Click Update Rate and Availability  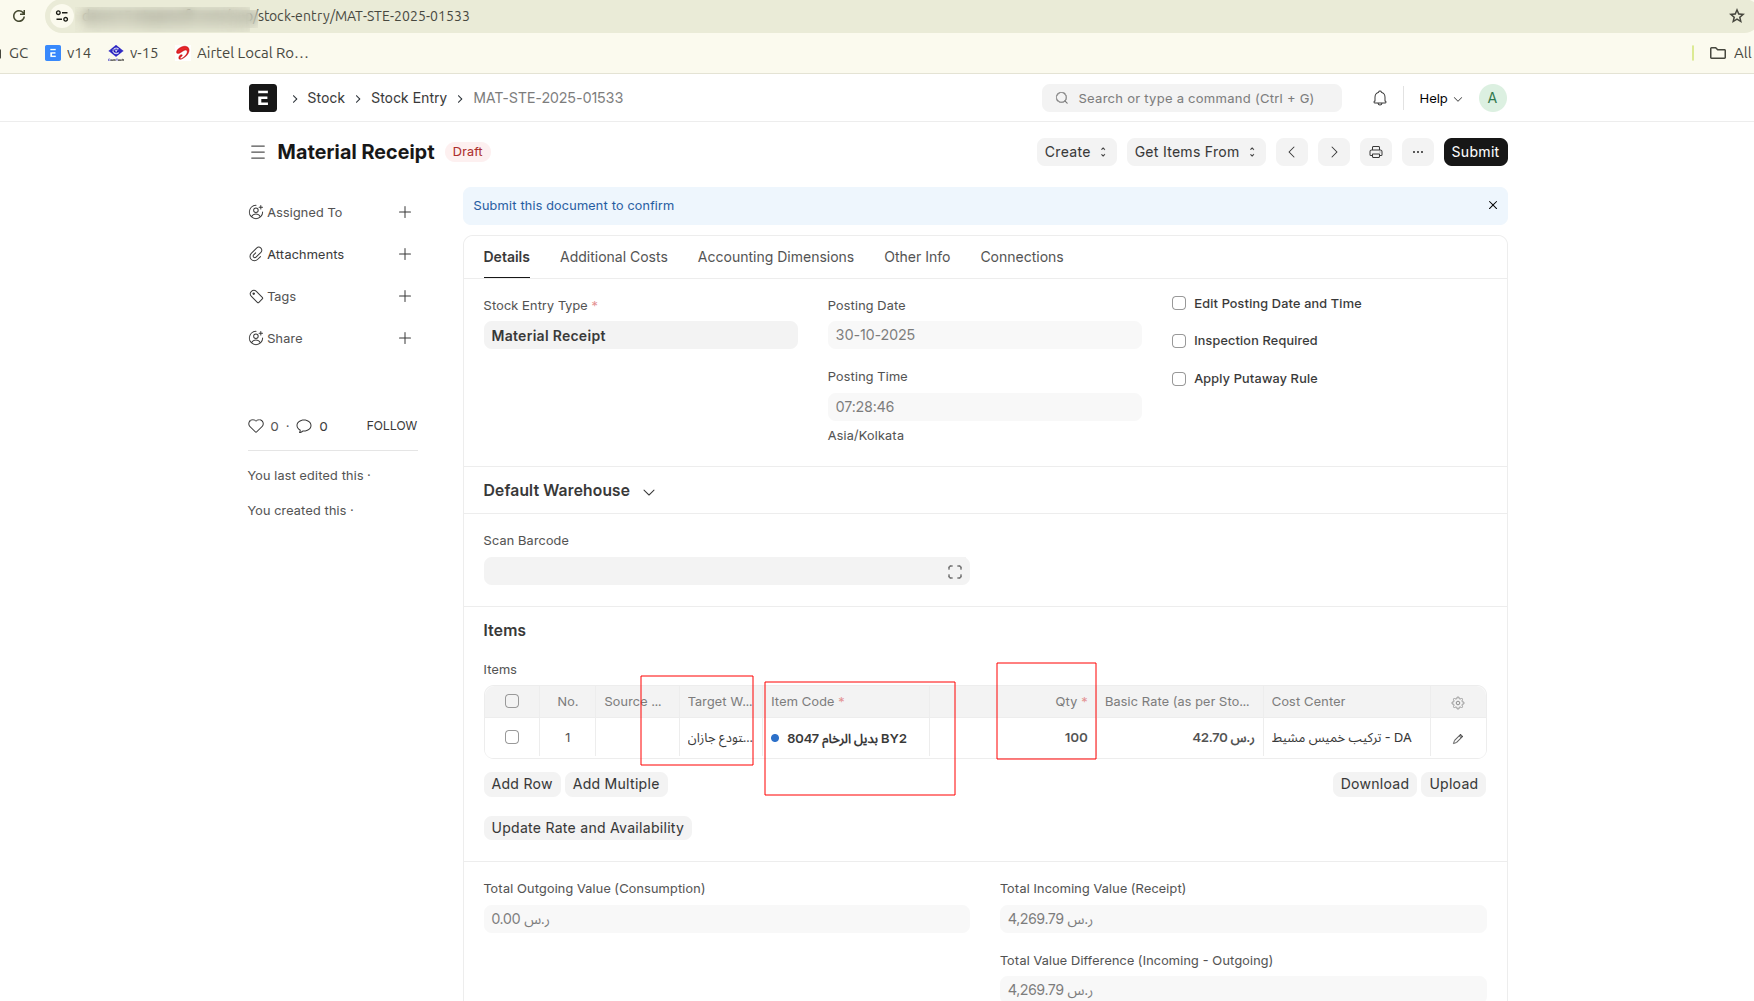587,827
